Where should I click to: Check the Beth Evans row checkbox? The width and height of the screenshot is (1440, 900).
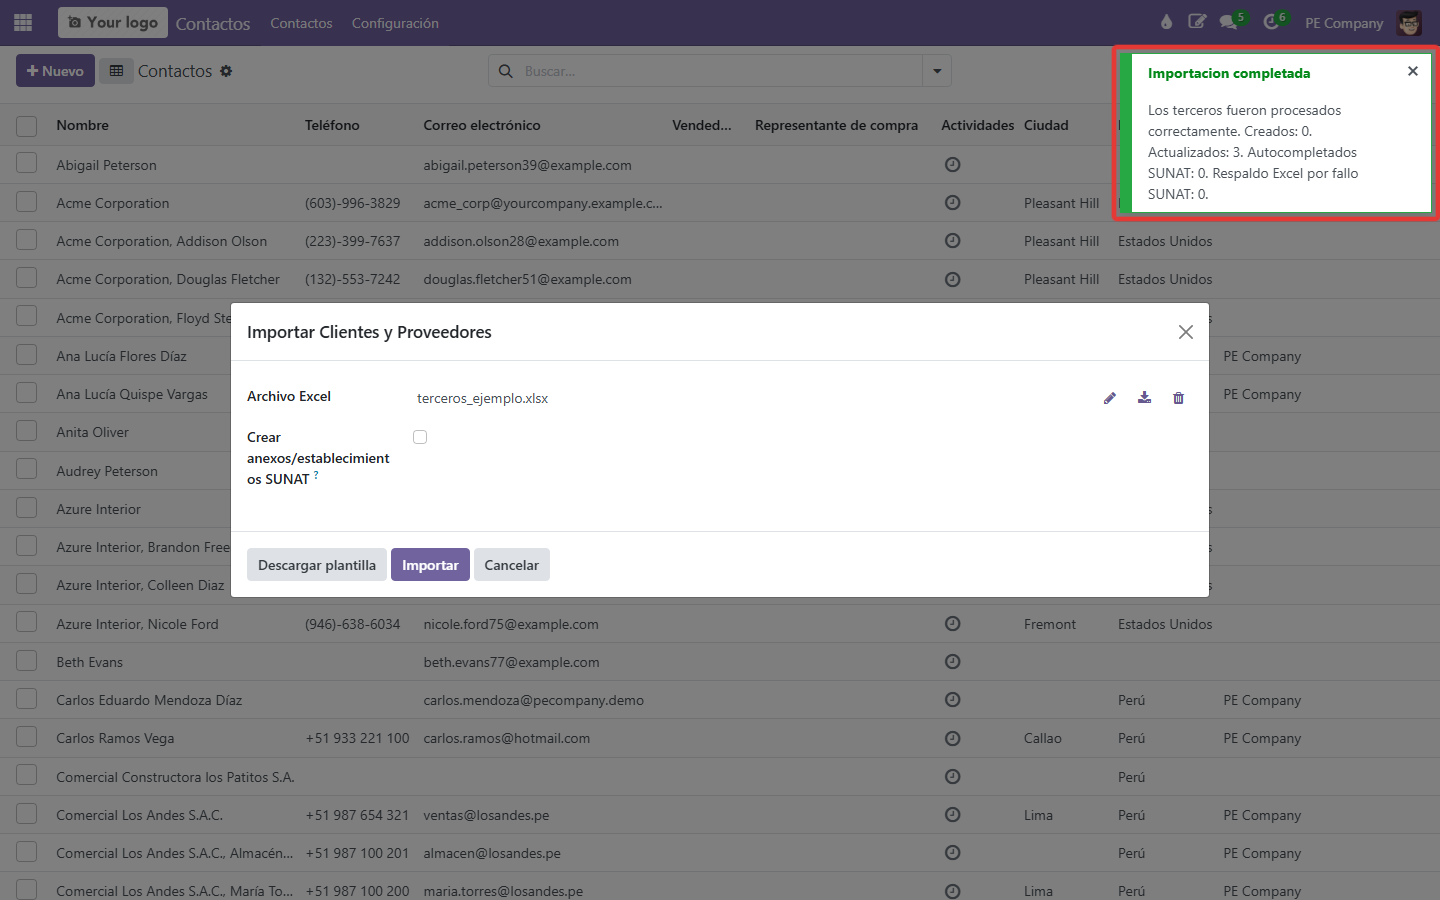click(27, 661)
